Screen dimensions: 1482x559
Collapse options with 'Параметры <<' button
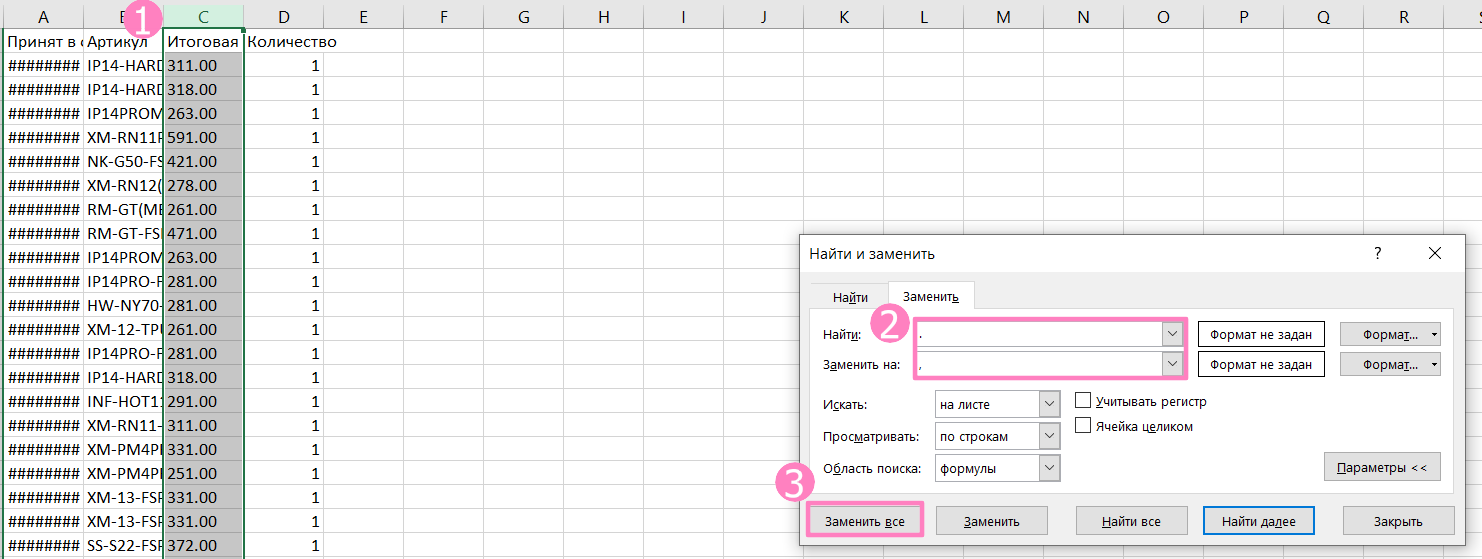1381,467
